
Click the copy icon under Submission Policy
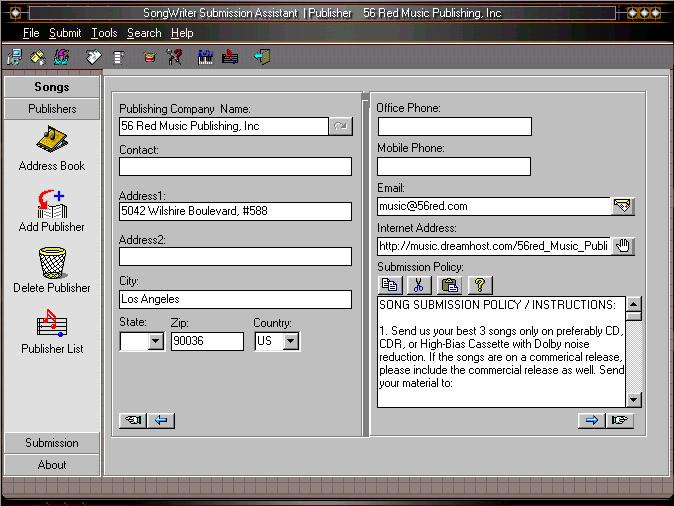390,285
